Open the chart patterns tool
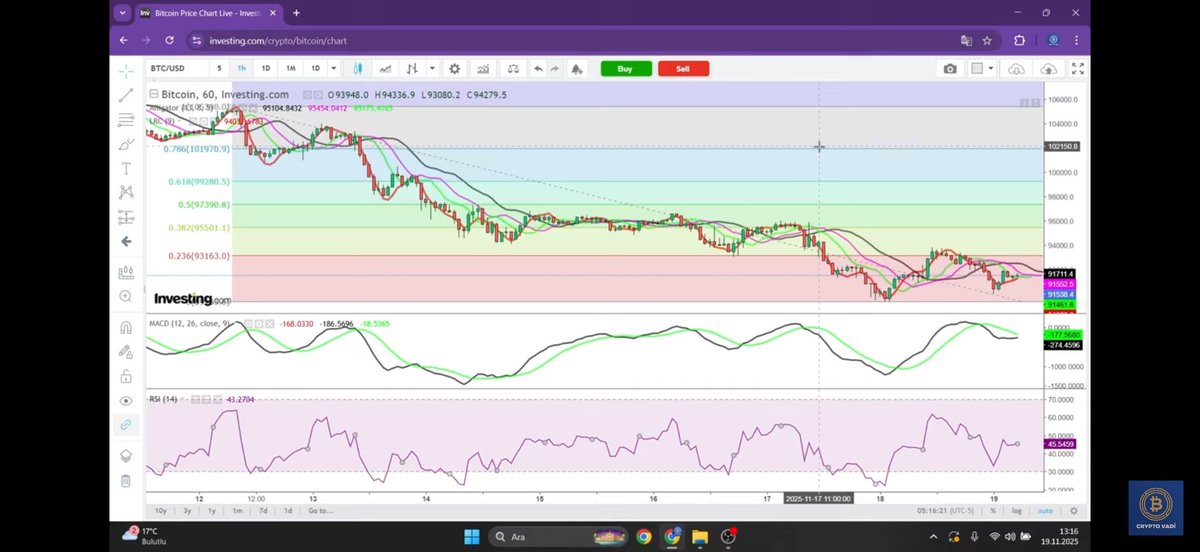1200x552 pixels. coord(126,192)
